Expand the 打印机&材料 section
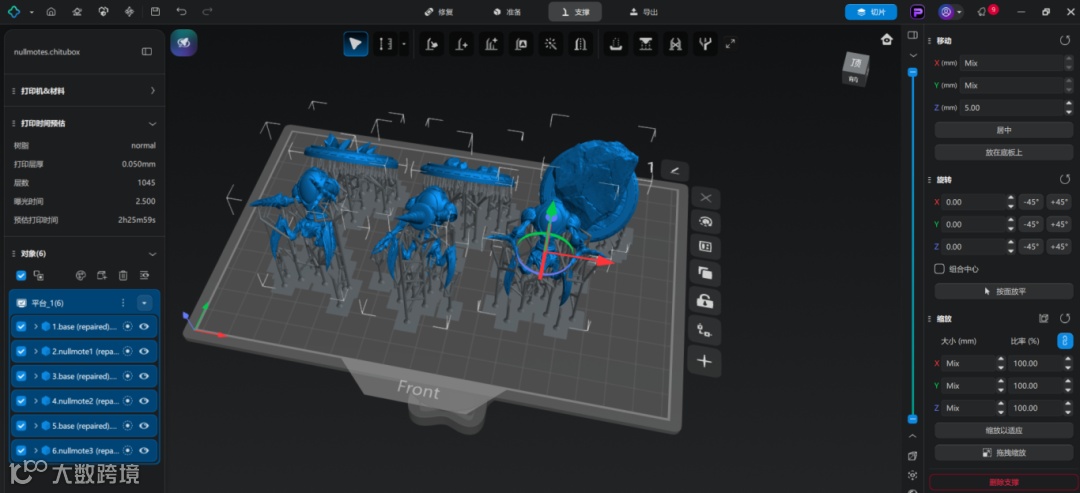Viewport: 1080px width, 493px height. pos(153,91)
